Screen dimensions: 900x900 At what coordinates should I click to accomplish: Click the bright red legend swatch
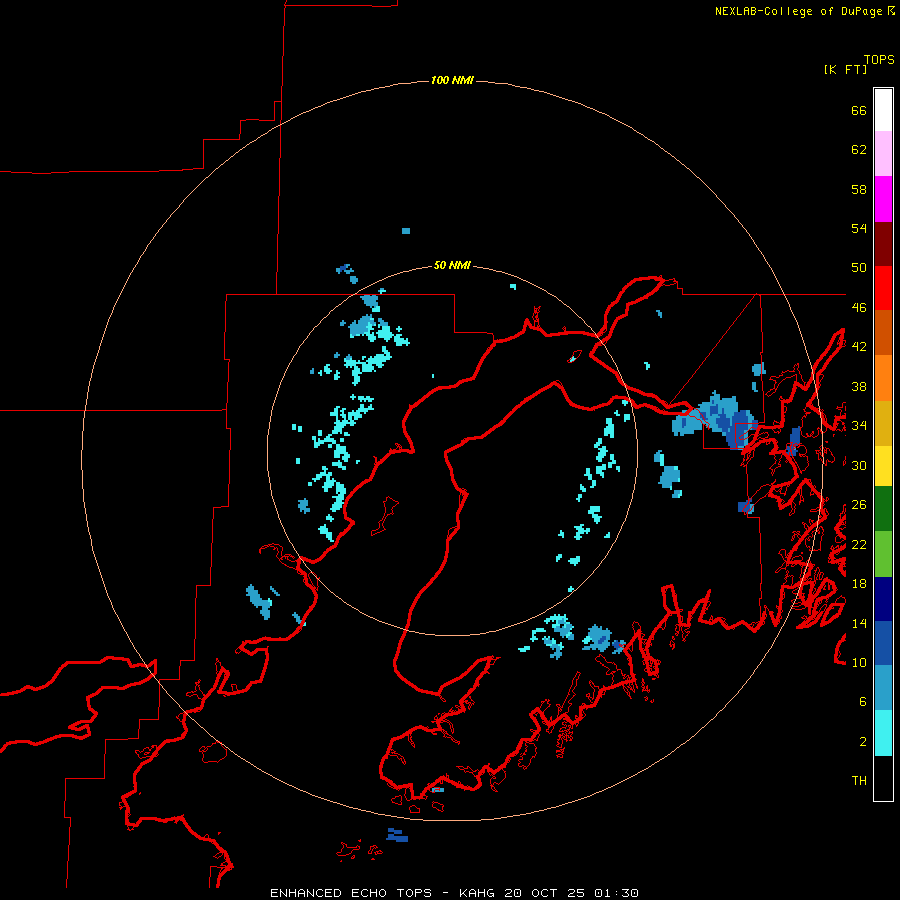(883, 288)
